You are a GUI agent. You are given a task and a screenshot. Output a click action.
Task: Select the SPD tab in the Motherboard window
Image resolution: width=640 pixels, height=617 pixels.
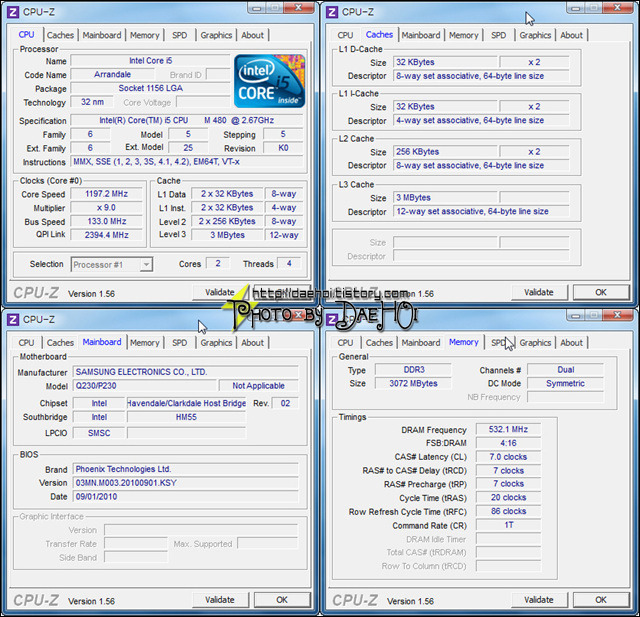point(180,343)
